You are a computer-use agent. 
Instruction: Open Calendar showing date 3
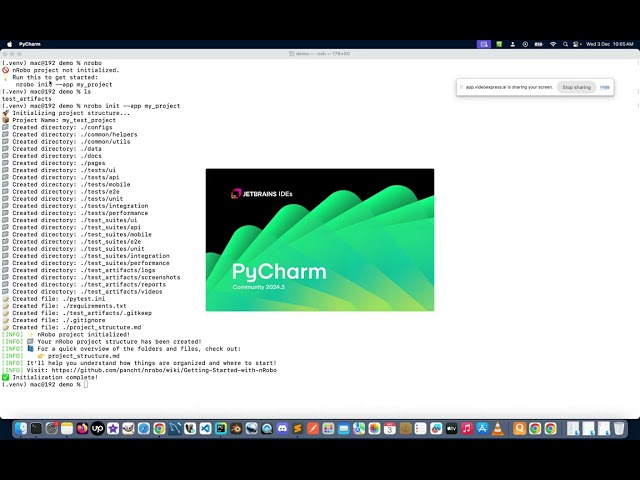coord(390,429)
